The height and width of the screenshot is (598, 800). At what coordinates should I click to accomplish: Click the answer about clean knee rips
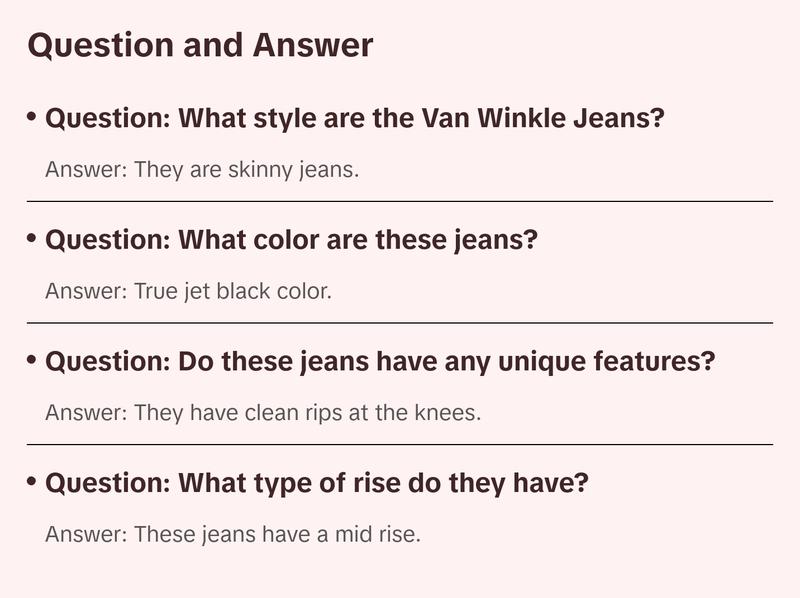click(263, 412)
